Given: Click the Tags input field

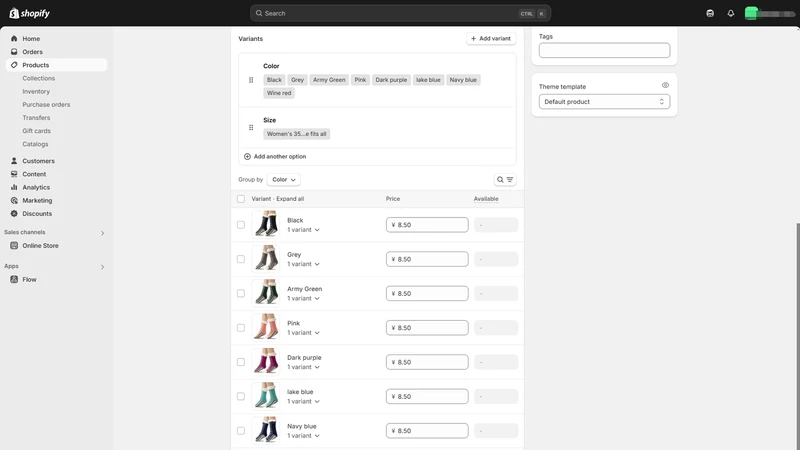Looking at the screenshot, I should 604,51.
